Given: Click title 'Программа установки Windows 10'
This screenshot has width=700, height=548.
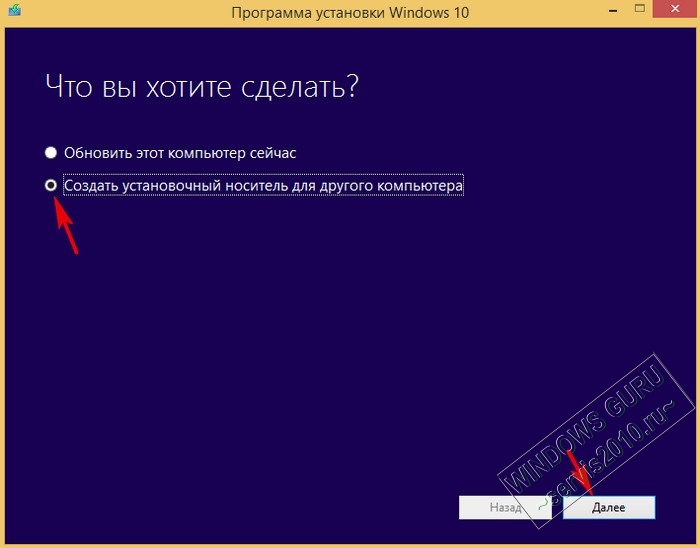Looking at the screenshot, I should [350, 12].
